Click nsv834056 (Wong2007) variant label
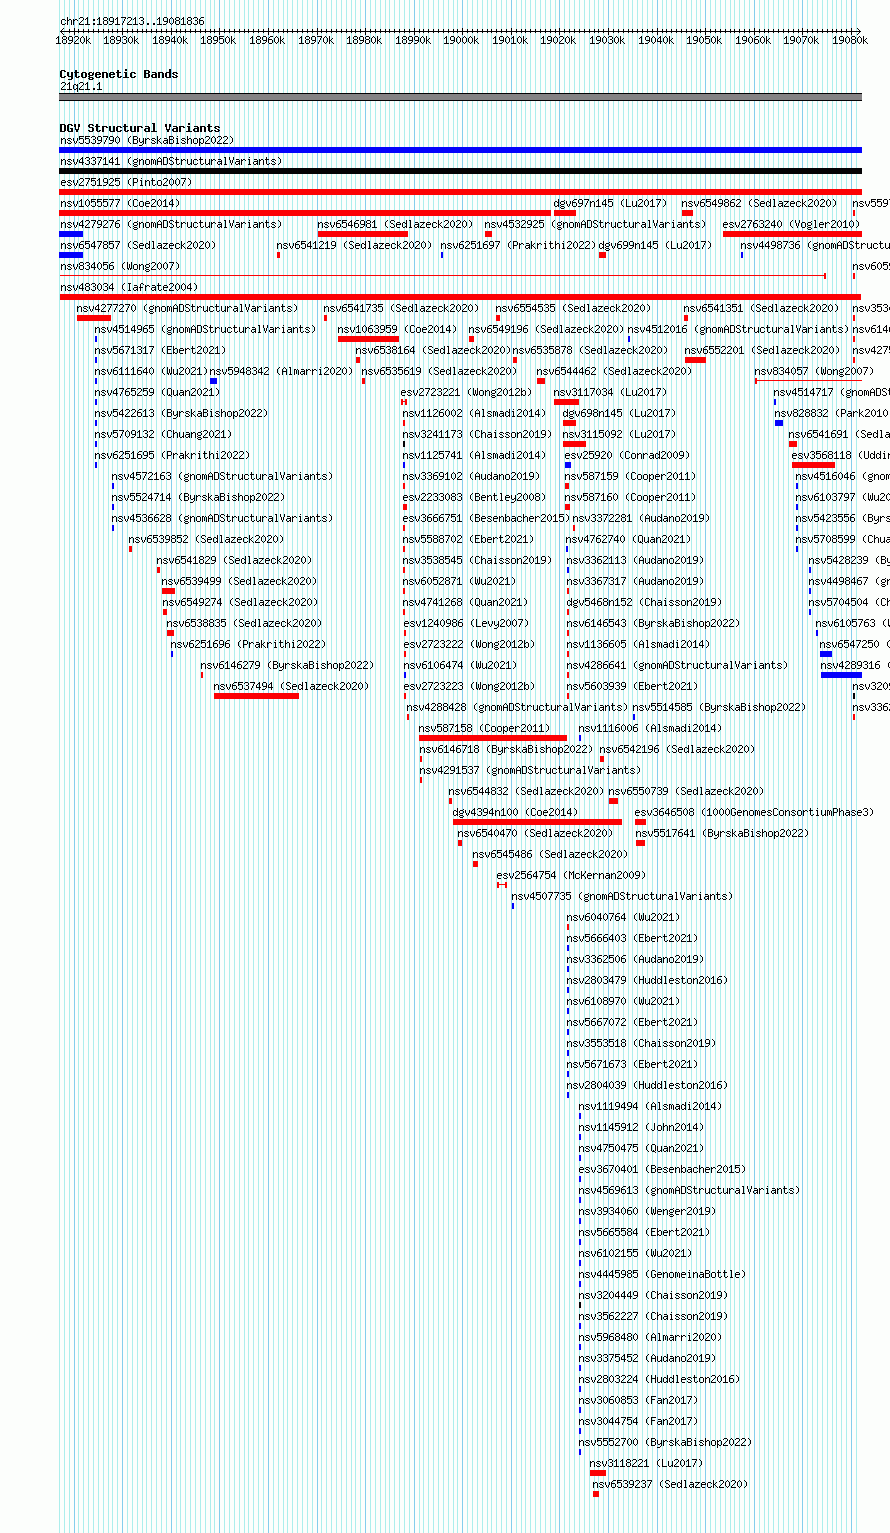Screen dimensions: 890x1533 click(120, 266)
